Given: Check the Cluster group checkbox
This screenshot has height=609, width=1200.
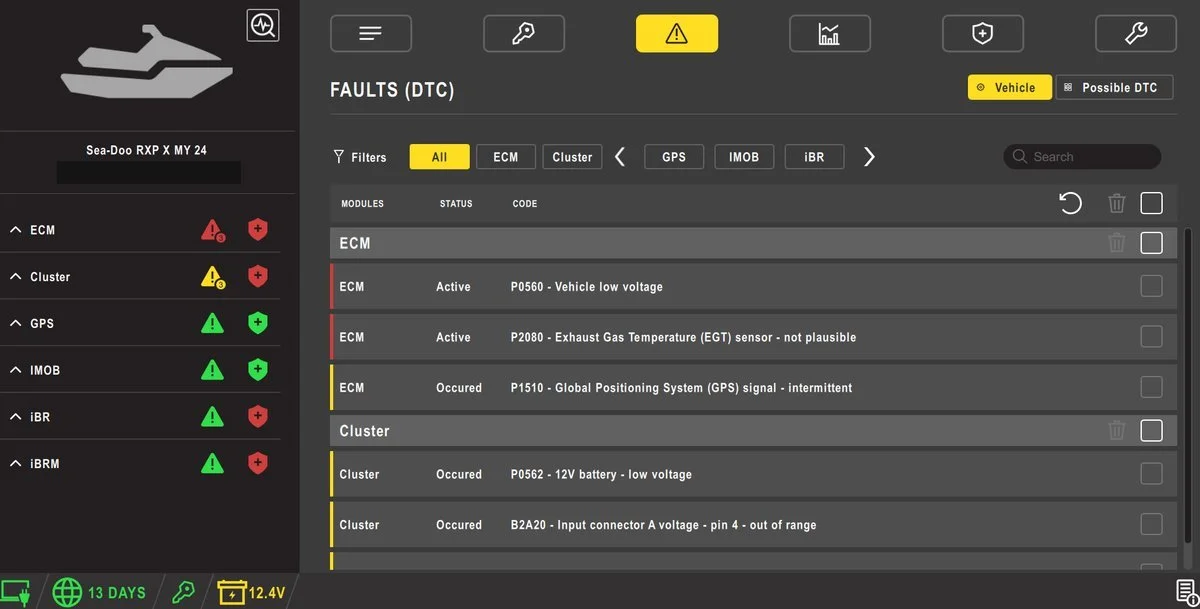Looking at the screenshot, I should (1152, 430).
